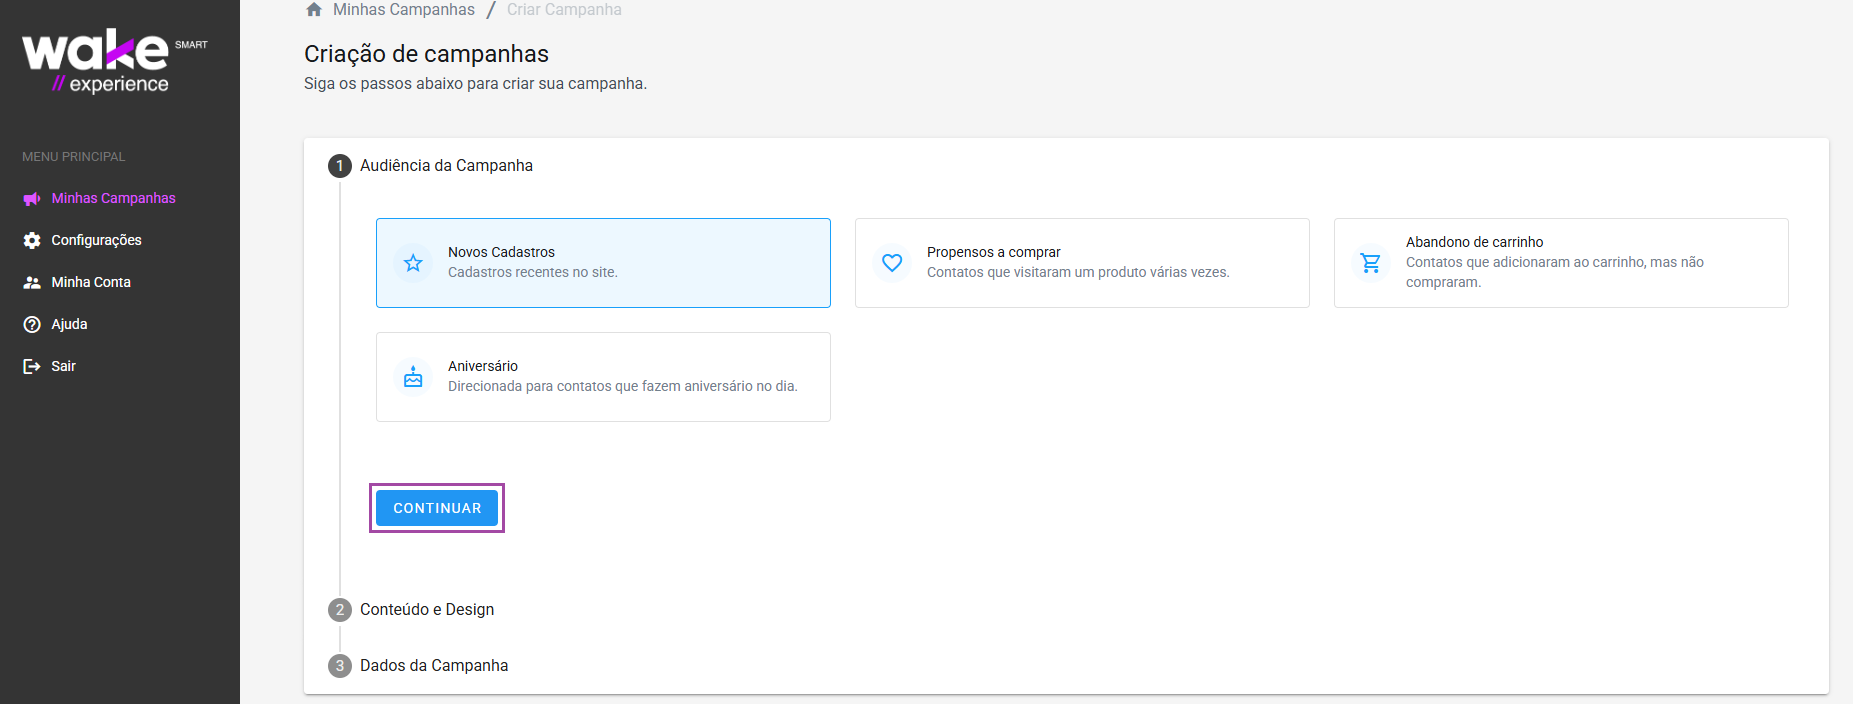This screenshot has width=1853, height=704.
Task: Click Minhas Campanhas breadcrumb link
Action: click(x=404, y=10)
